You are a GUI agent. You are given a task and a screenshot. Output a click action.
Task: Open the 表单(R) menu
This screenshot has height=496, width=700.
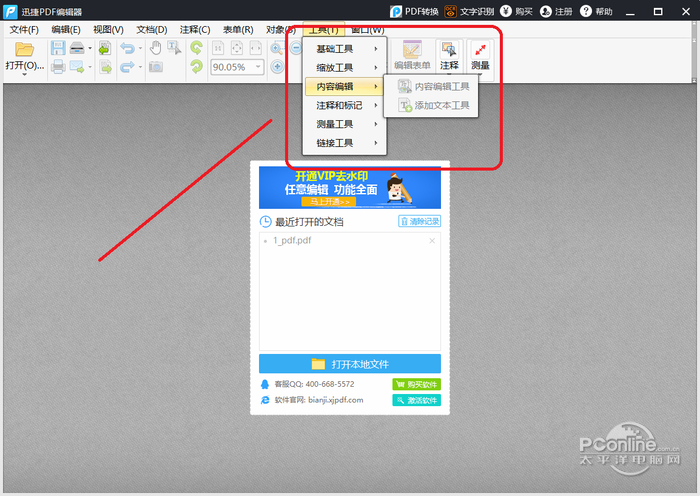click(x=238, y=29)
